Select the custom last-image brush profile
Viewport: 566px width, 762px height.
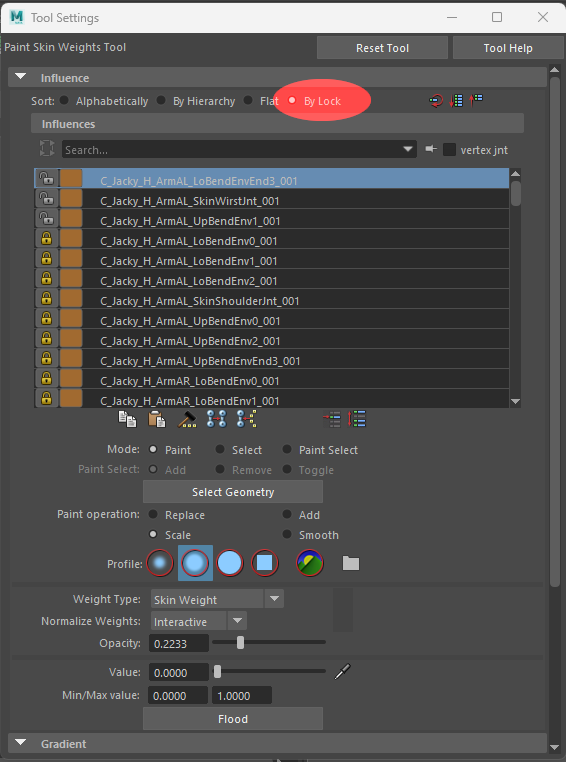click(x=310, y=563)
